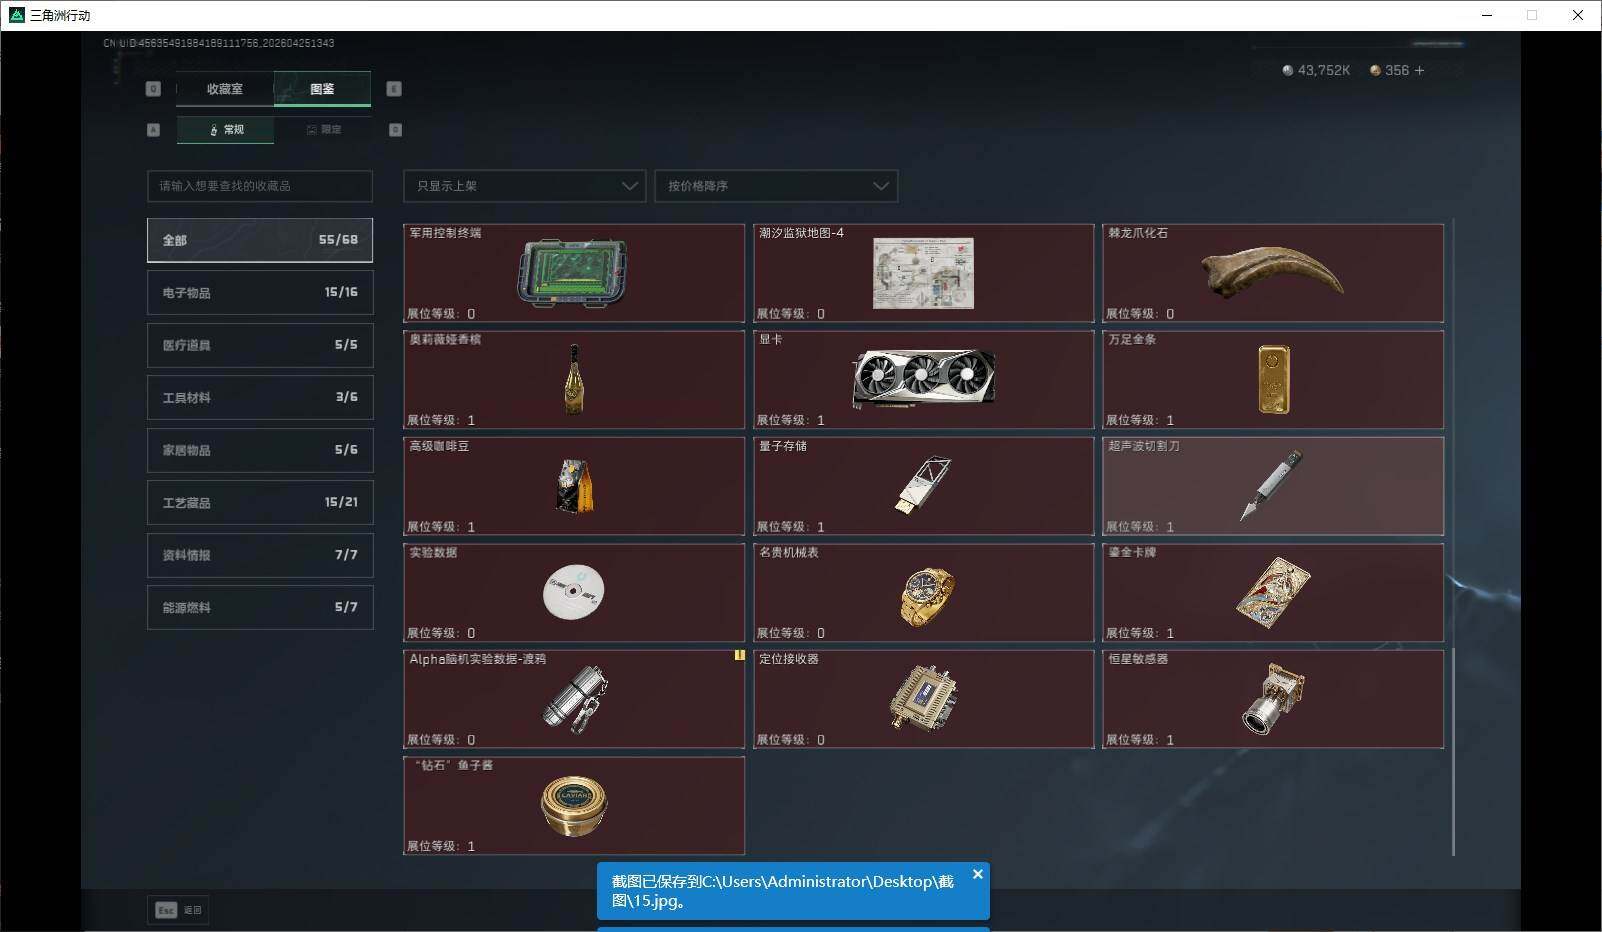
Task: Choose the 万足金条 gold bar
Action: 1273,380
